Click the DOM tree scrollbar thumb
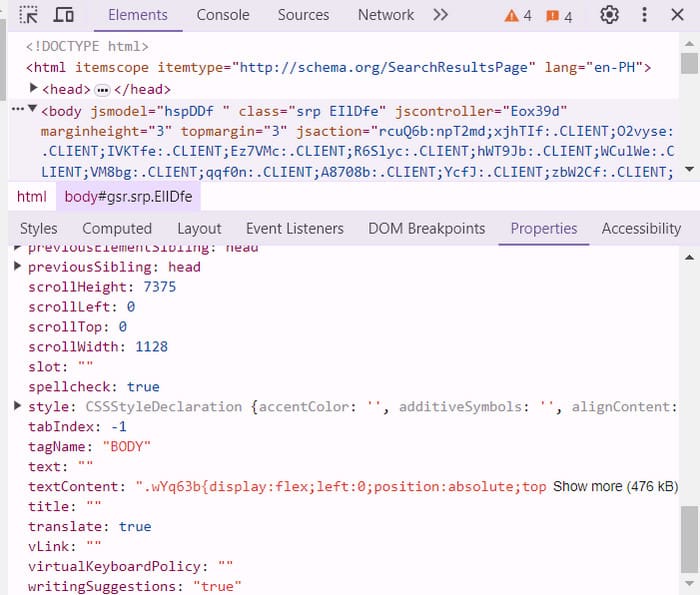 [x=689, y=63]
